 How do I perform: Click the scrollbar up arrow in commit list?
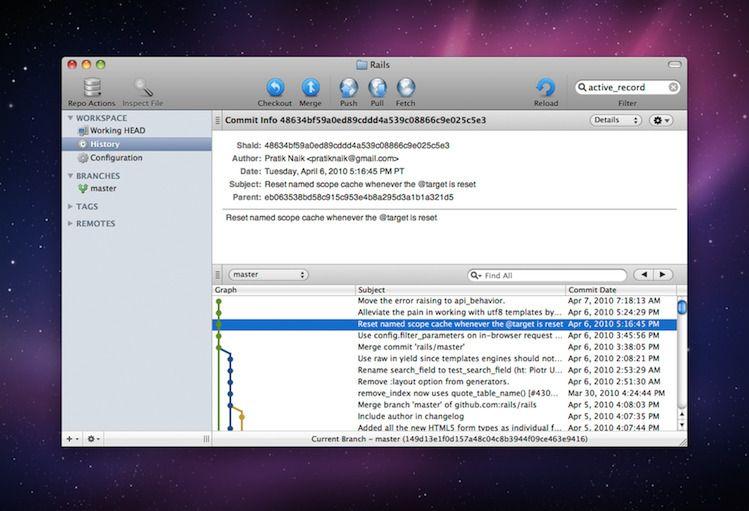tap(682, 415)
